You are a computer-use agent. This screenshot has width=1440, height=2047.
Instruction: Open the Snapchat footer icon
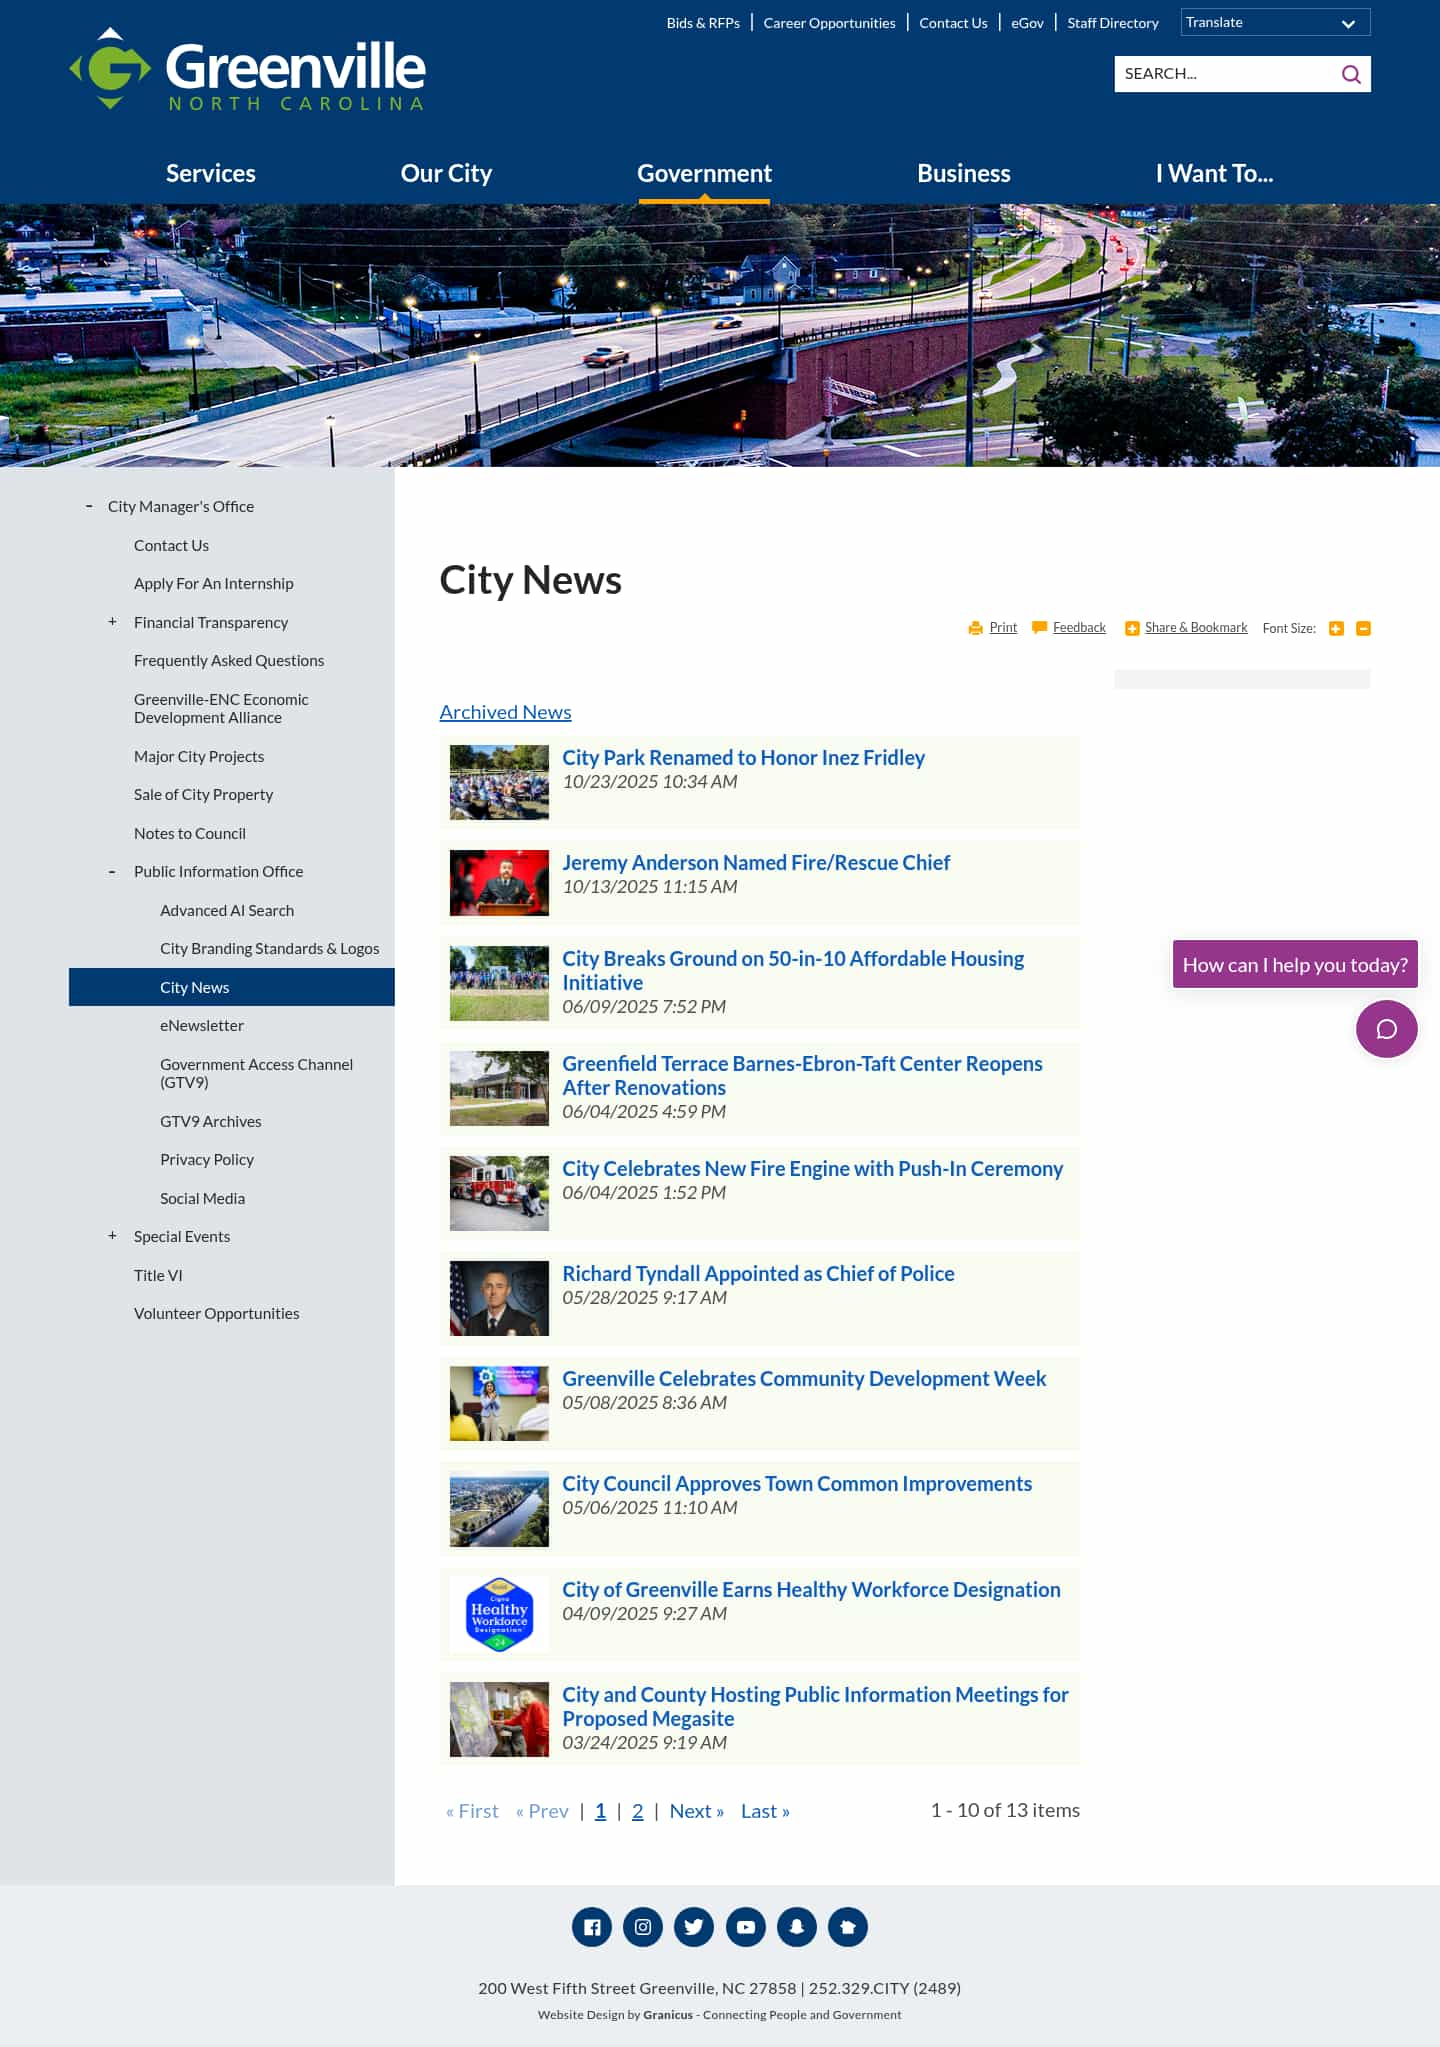(x=797, y=1927)
